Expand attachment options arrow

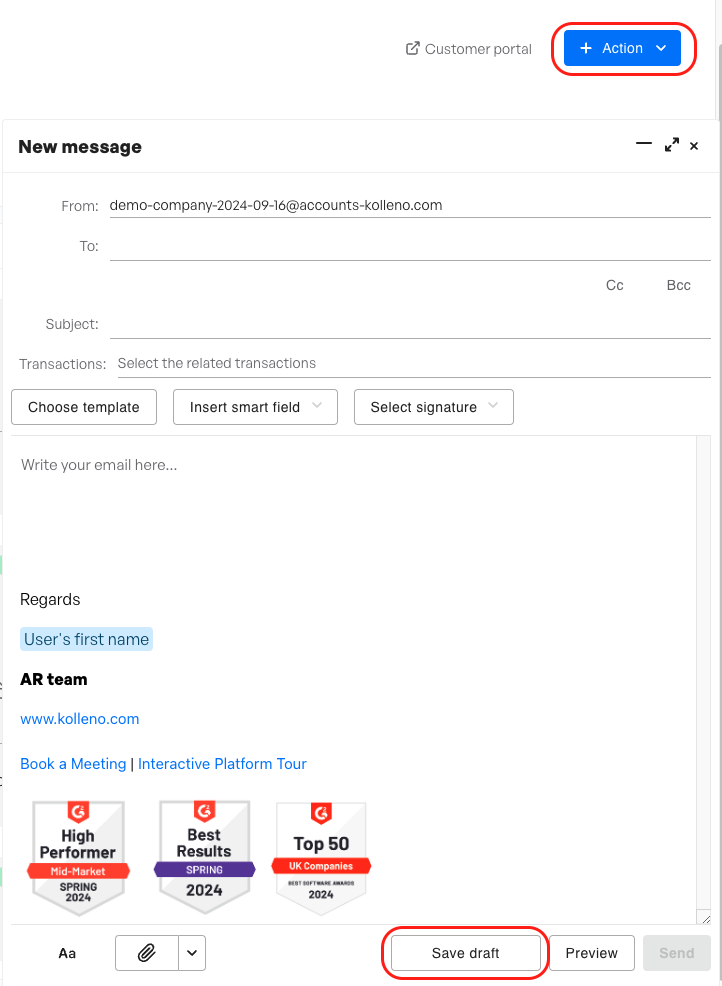click(192, 953)
